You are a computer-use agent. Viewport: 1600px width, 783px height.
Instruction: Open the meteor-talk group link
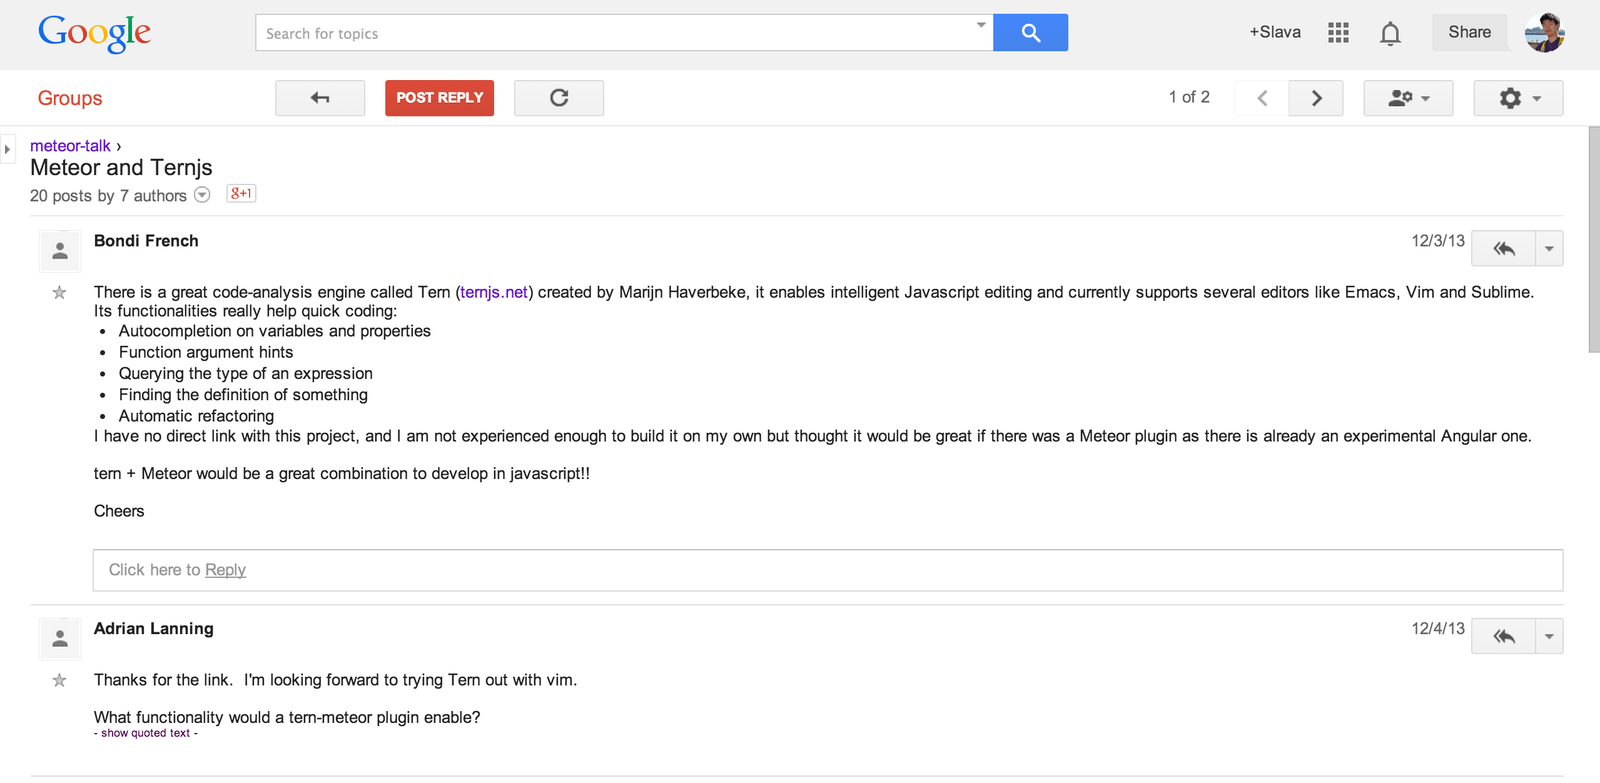point(70,146)
